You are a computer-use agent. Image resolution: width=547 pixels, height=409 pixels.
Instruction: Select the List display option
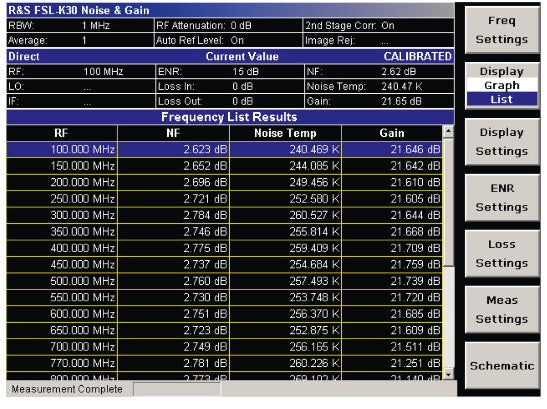[502, 99]
